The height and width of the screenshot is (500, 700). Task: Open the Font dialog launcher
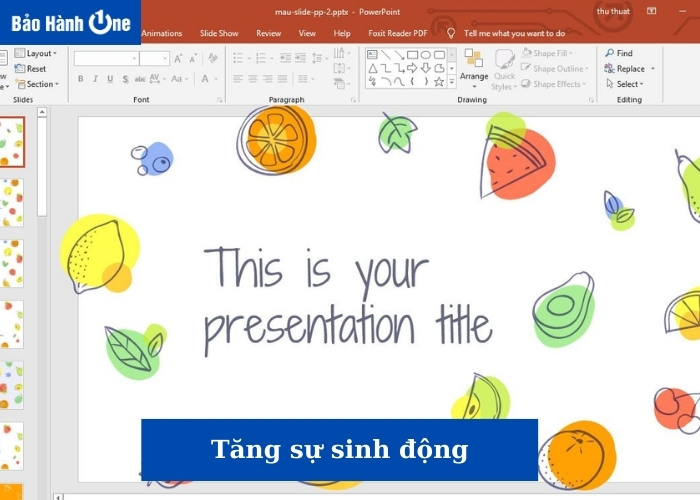(220, 100)
